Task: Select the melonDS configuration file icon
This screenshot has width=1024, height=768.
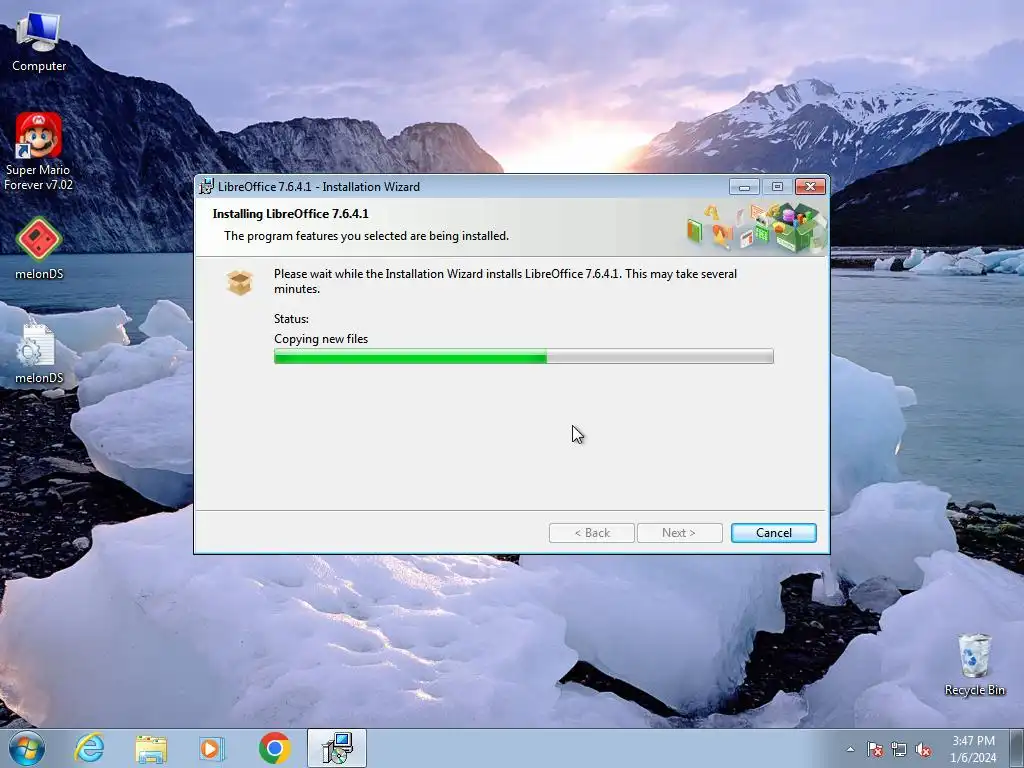Action: (x=39, y=351)
